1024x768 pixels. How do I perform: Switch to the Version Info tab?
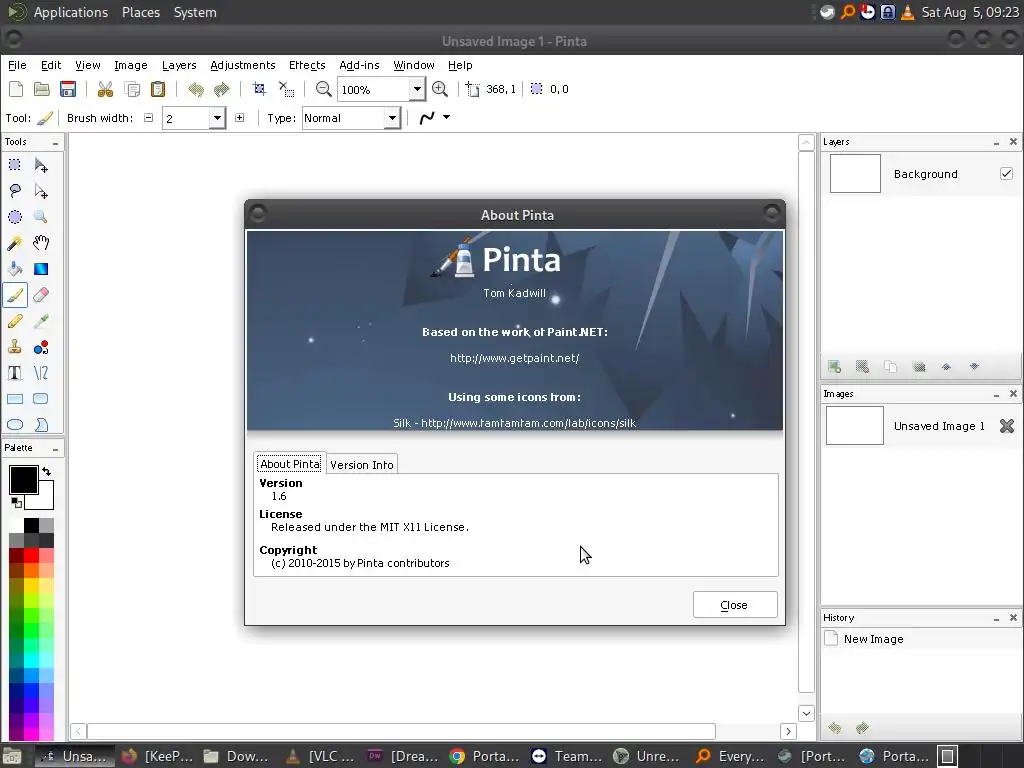click(362, 464)
